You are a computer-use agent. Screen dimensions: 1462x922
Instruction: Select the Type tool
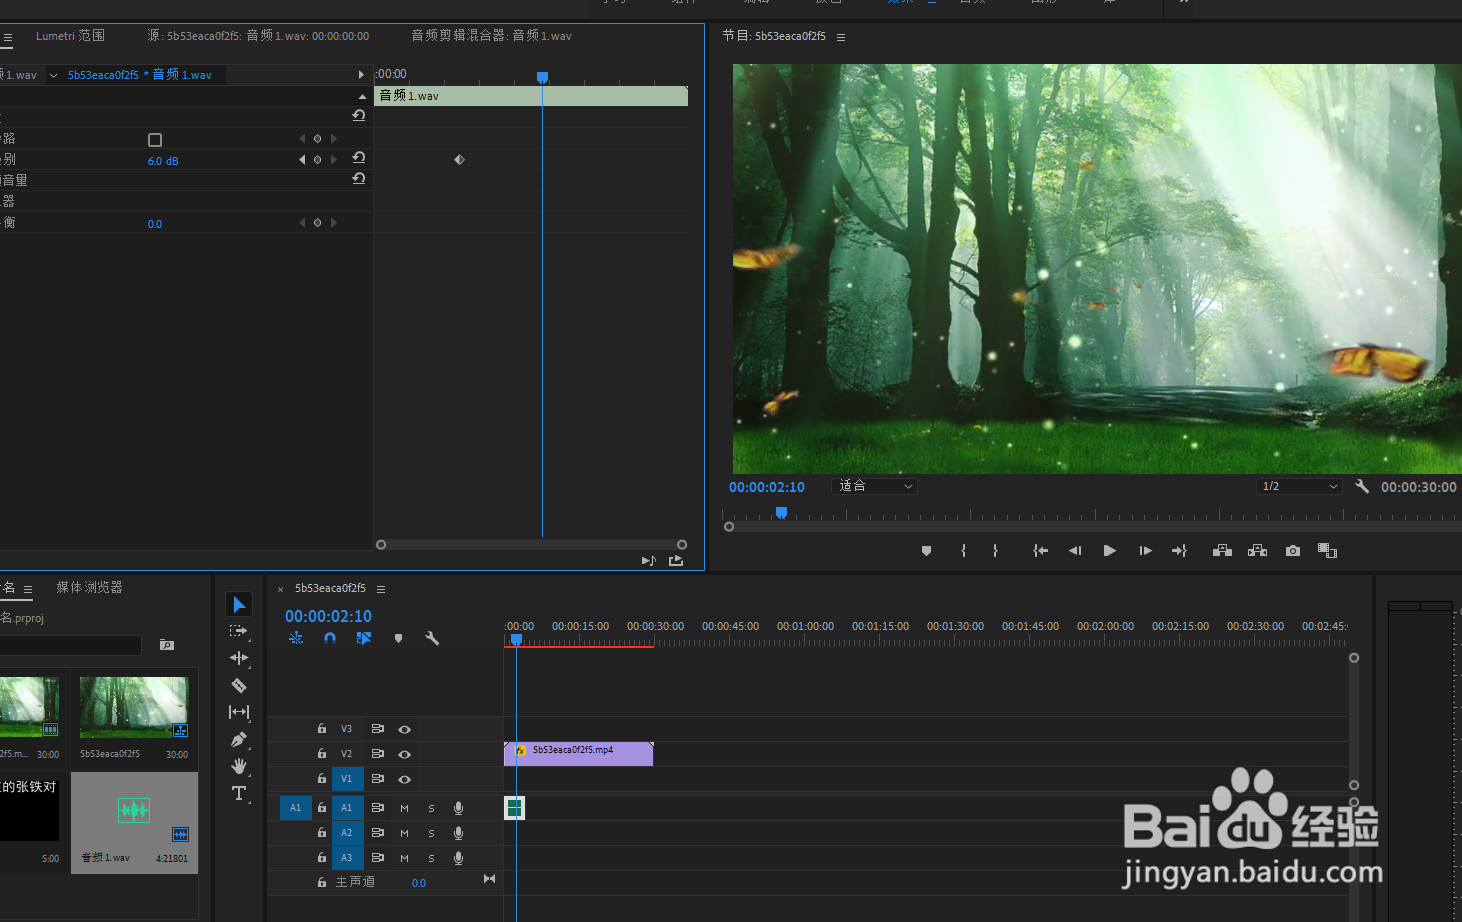point(239,794)
